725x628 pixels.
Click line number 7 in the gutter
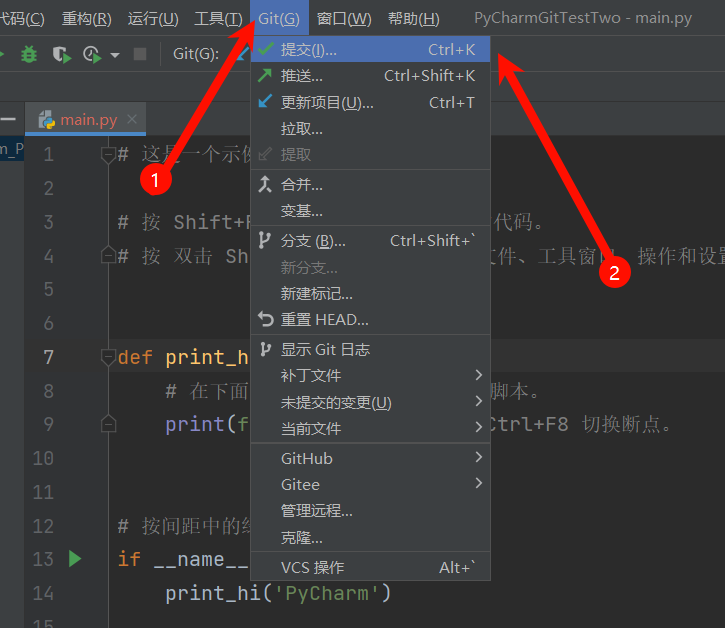(49, 357)
